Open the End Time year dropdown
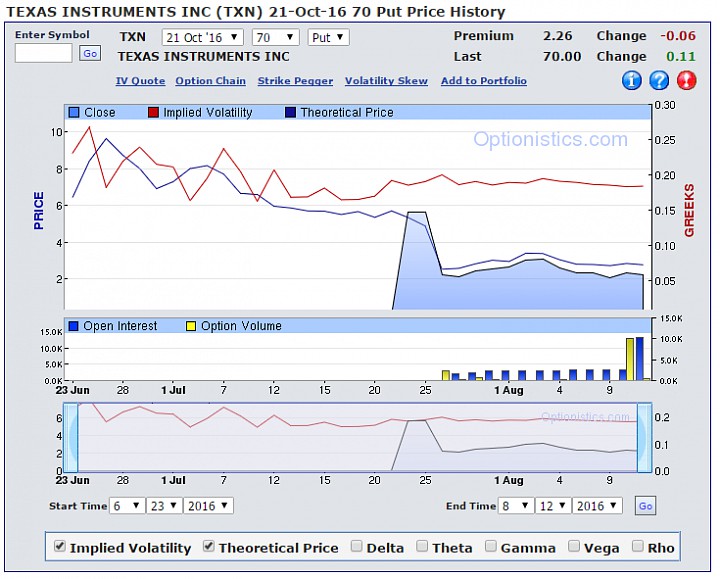This screenshot has height=579, width=720. pyautogui.click(x=597, y=506)
